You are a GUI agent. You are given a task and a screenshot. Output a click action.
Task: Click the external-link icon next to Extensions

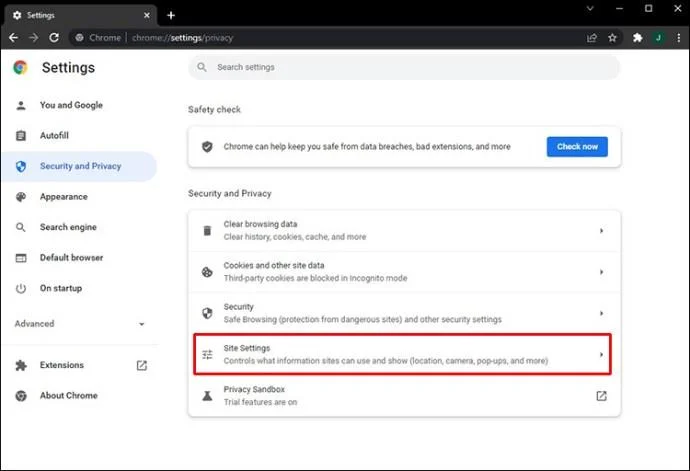click(142, 365)
